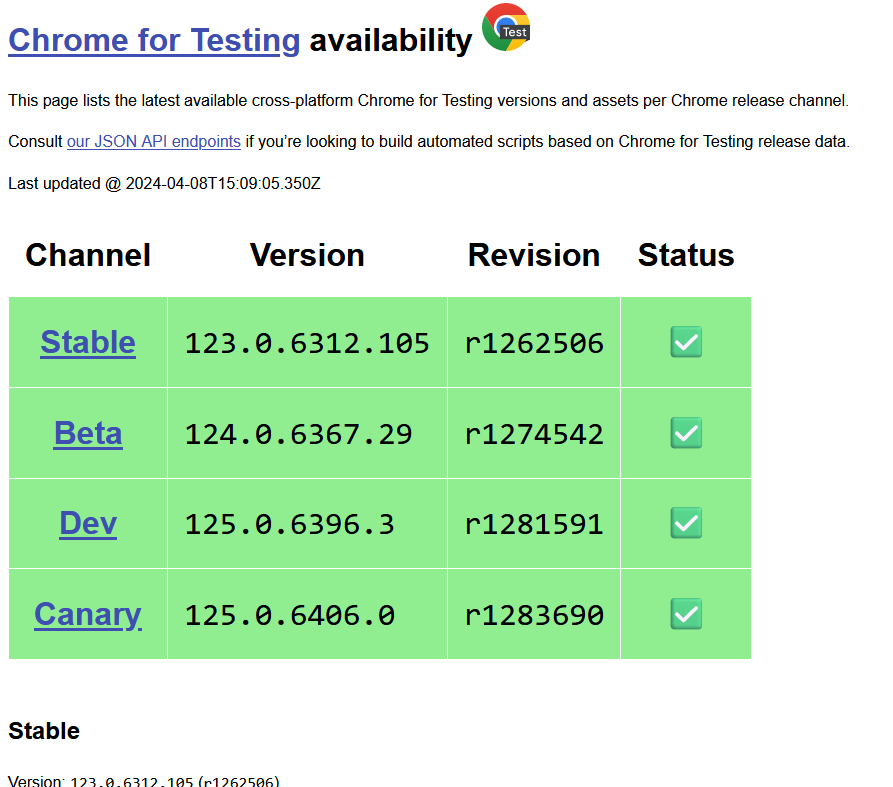
Task: Click the Channel column header
Action: 88,255
